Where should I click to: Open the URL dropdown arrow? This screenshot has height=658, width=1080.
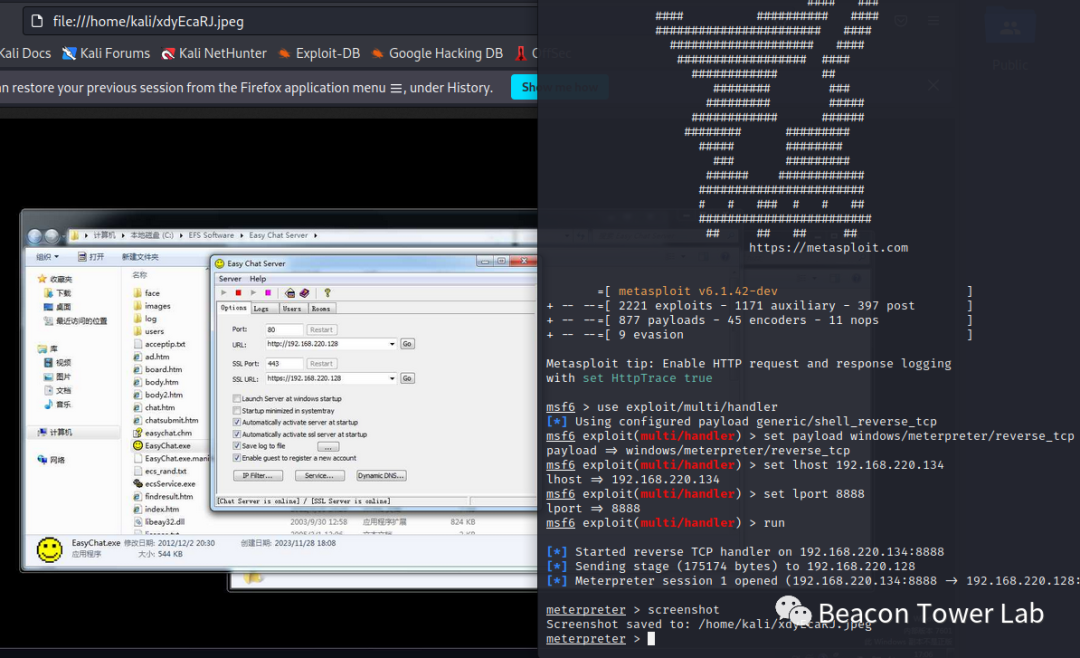click(392, 344)
